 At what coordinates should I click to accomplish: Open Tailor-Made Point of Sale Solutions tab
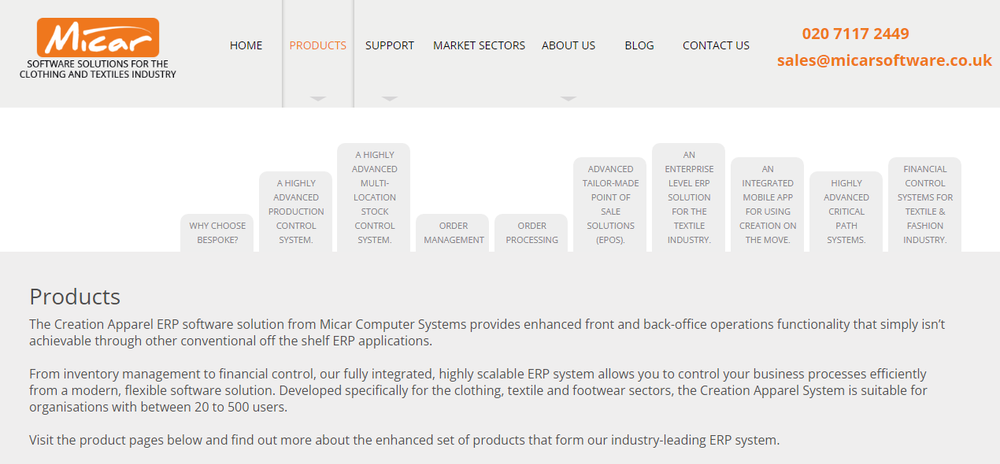coord(610,205)
